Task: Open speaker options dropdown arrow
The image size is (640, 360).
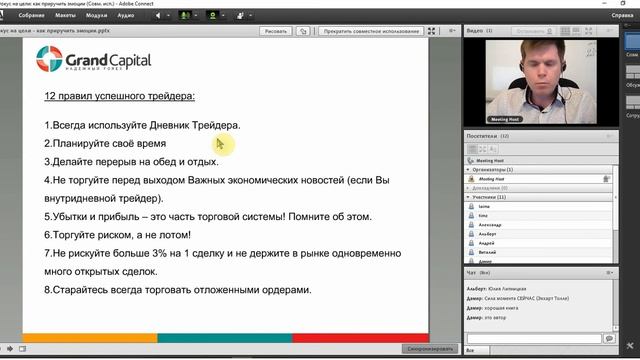Action: pyautogui.click(x=168, y=16)
